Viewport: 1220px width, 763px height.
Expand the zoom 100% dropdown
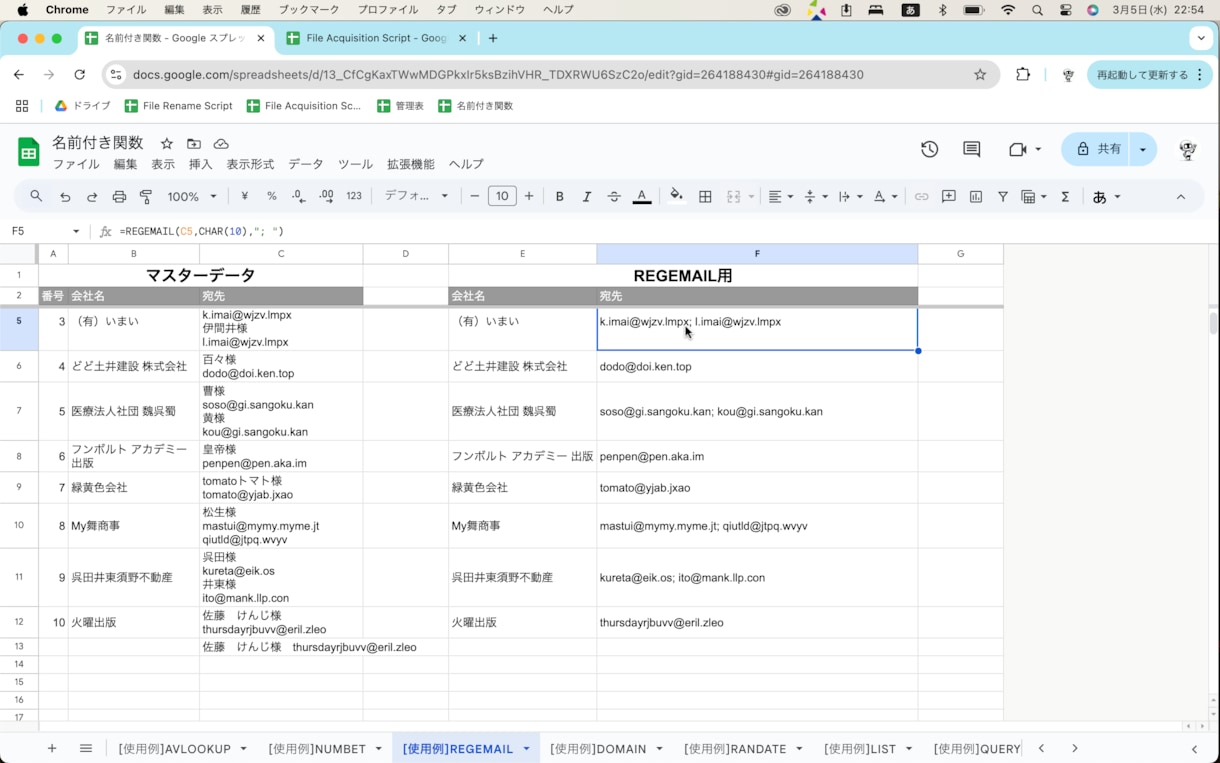pos(192,197)
